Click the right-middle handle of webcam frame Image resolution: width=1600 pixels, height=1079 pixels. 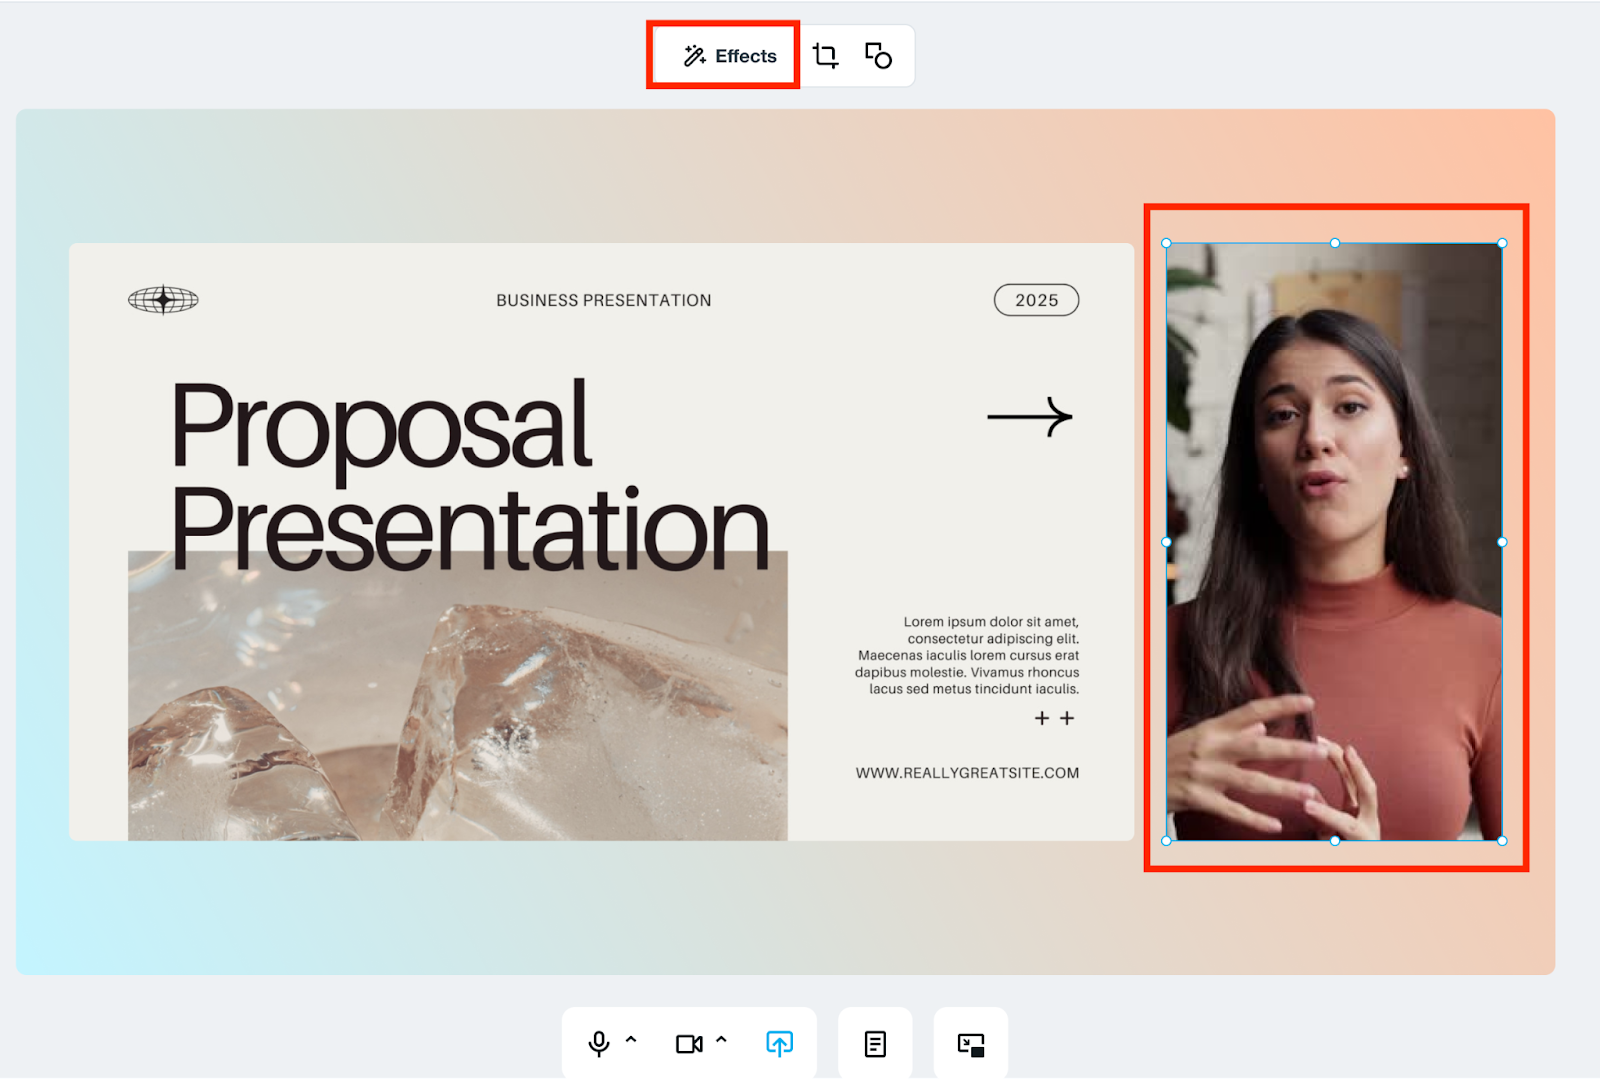[1502, 542]
